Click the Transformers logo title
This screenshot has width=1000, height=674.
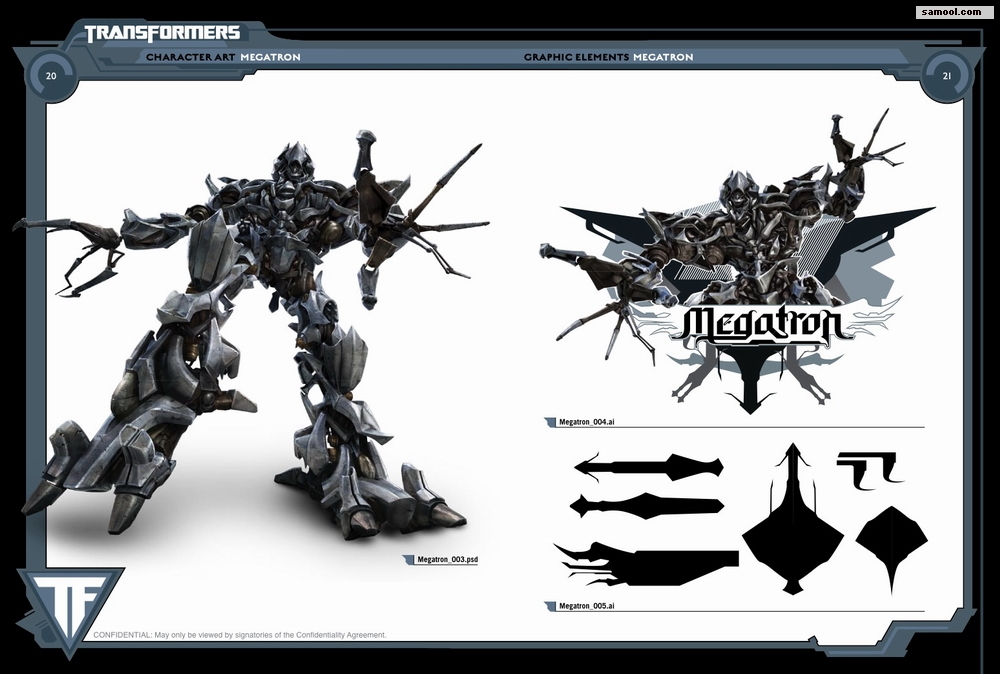pos(163,33)
